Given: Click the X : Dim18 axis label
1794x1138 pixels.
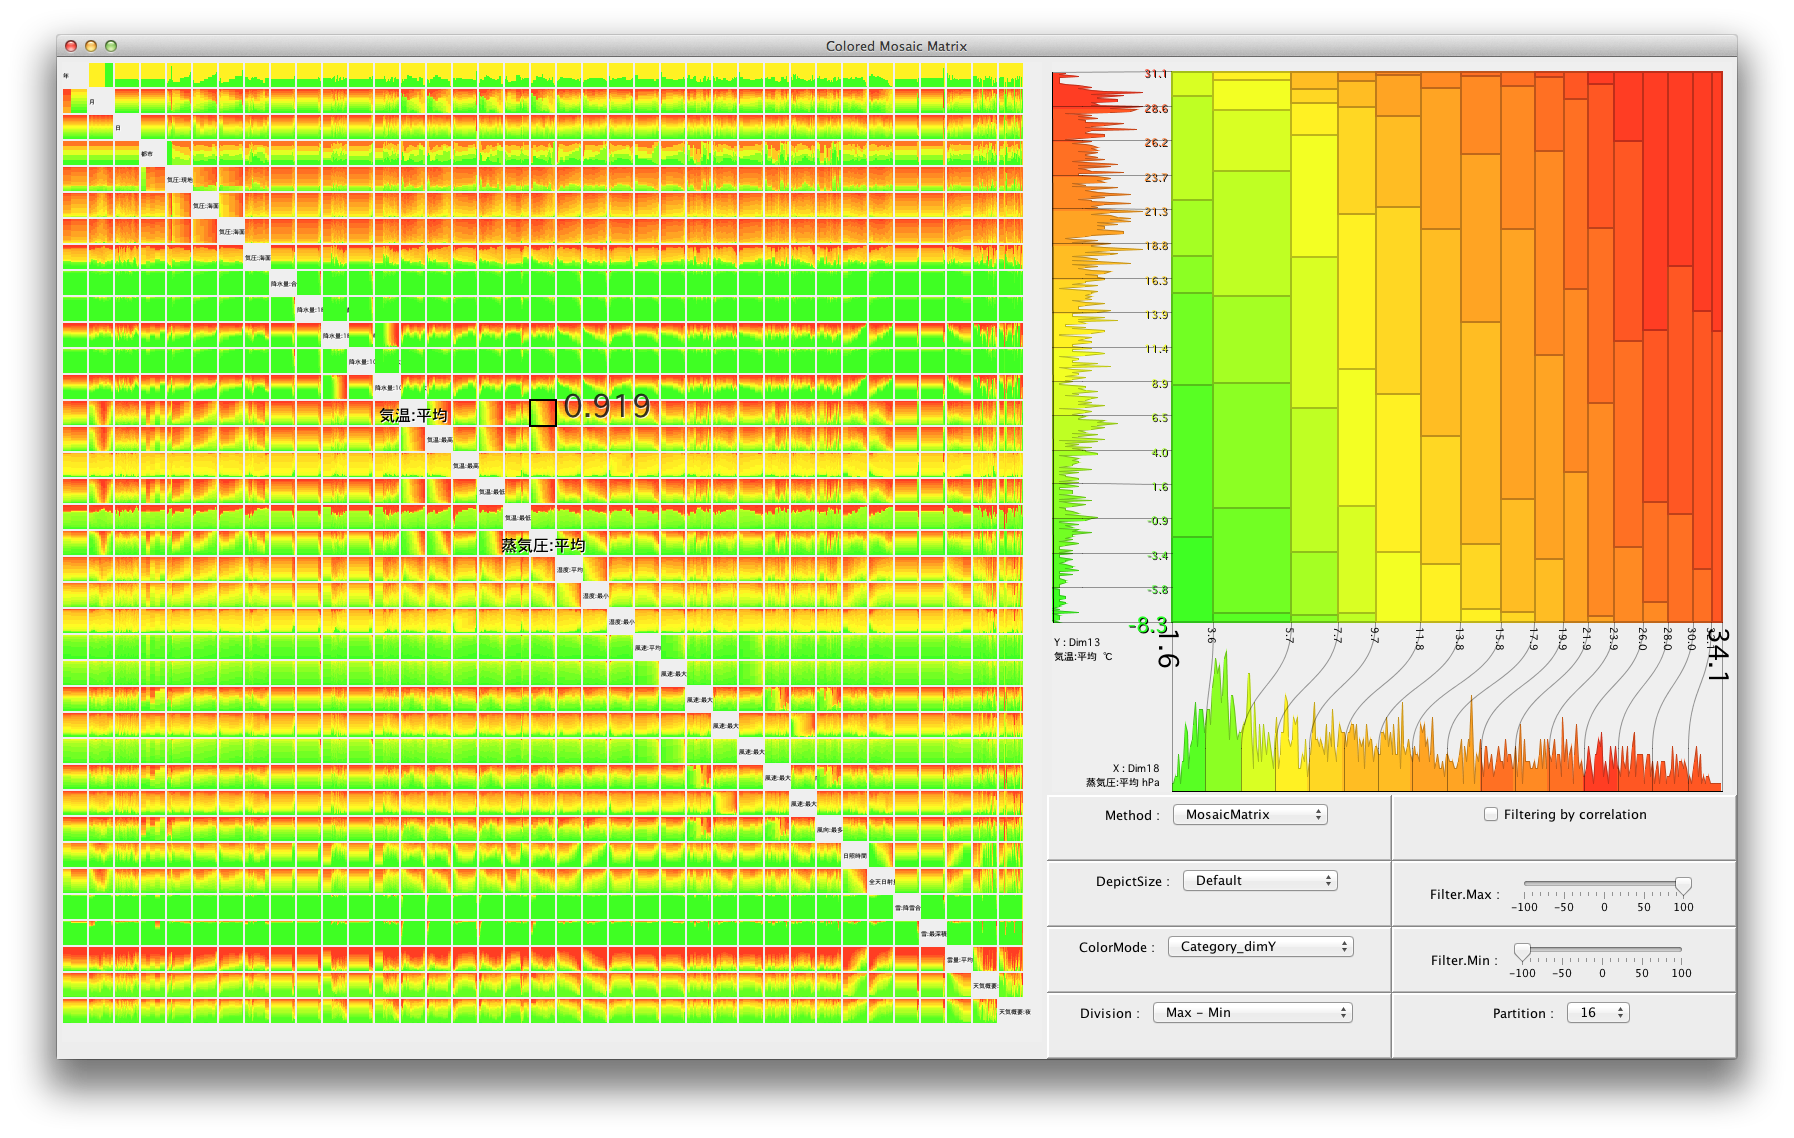Looking at the screenshot, I should point(1136,768).
